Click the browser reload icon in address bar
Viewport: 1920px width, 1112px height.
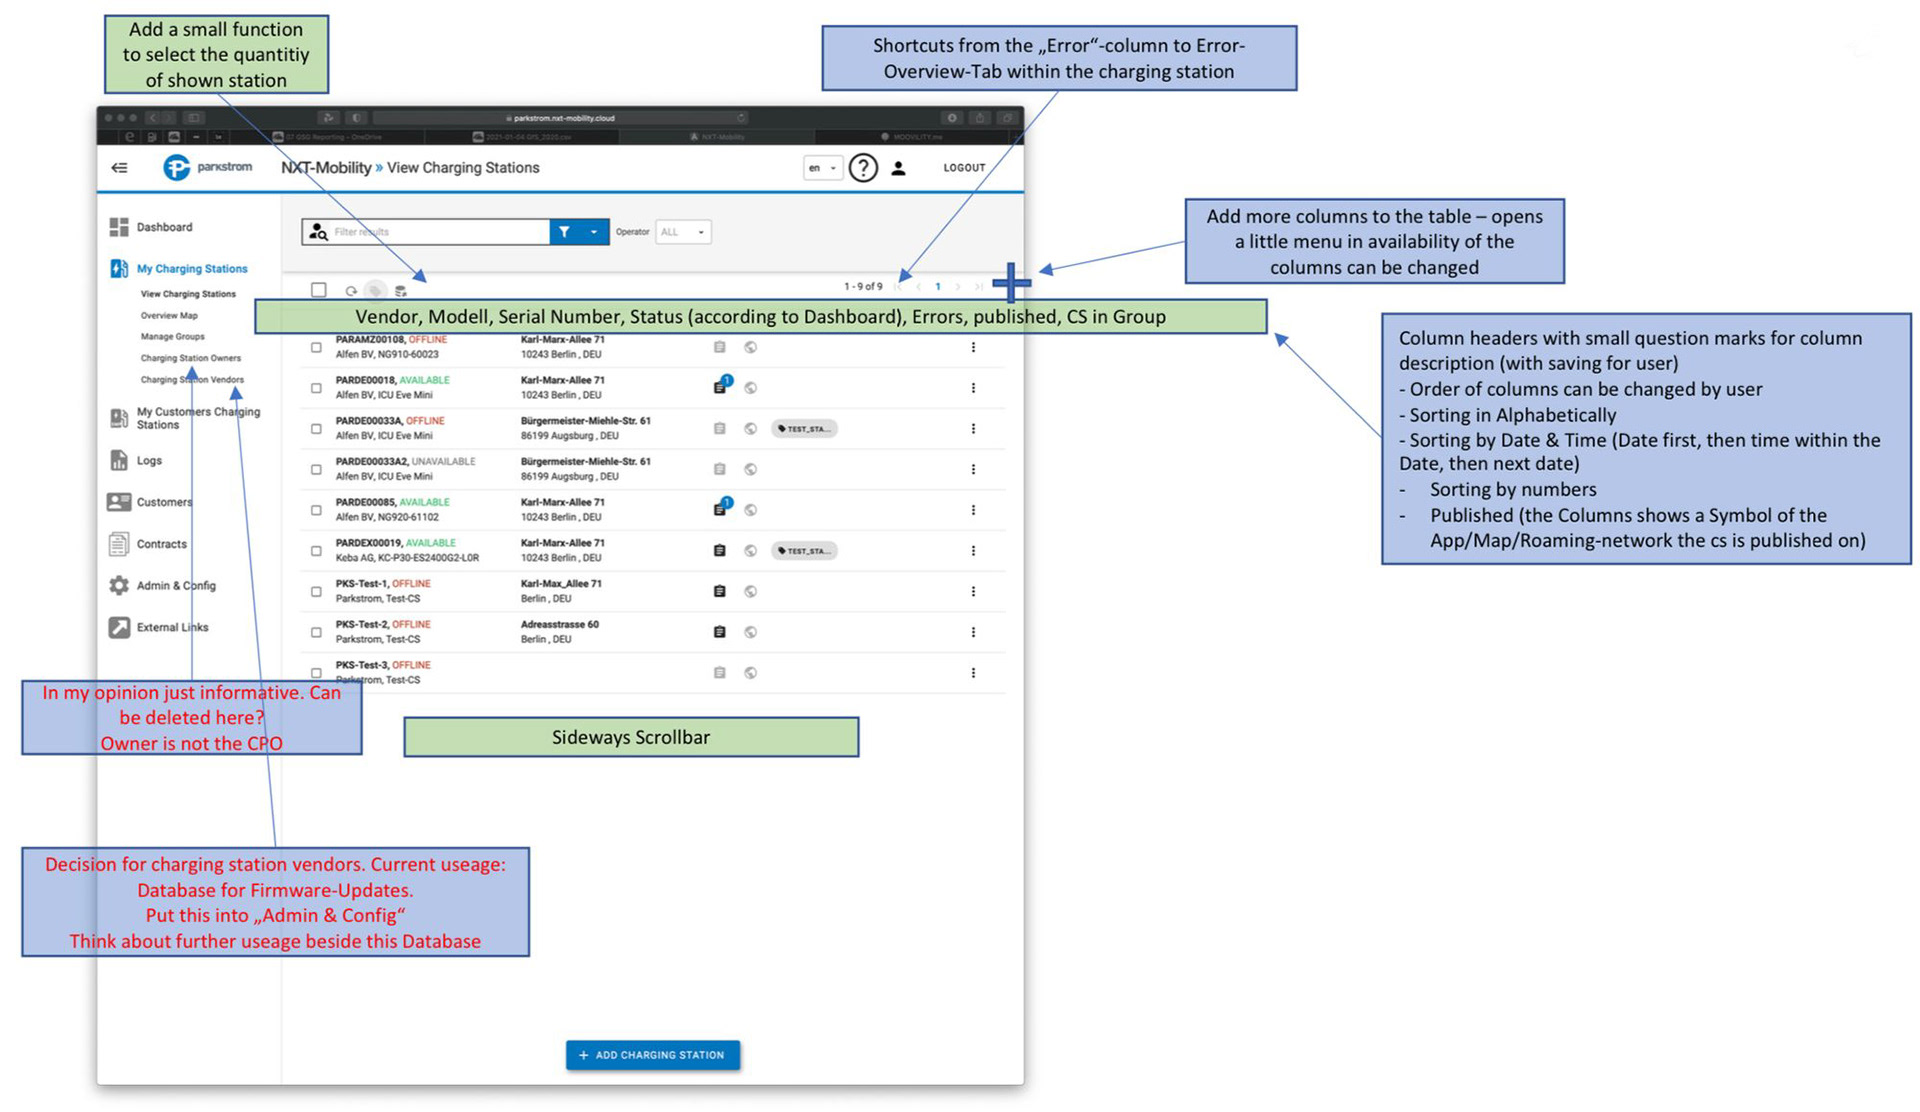click(x=741, y=118)
